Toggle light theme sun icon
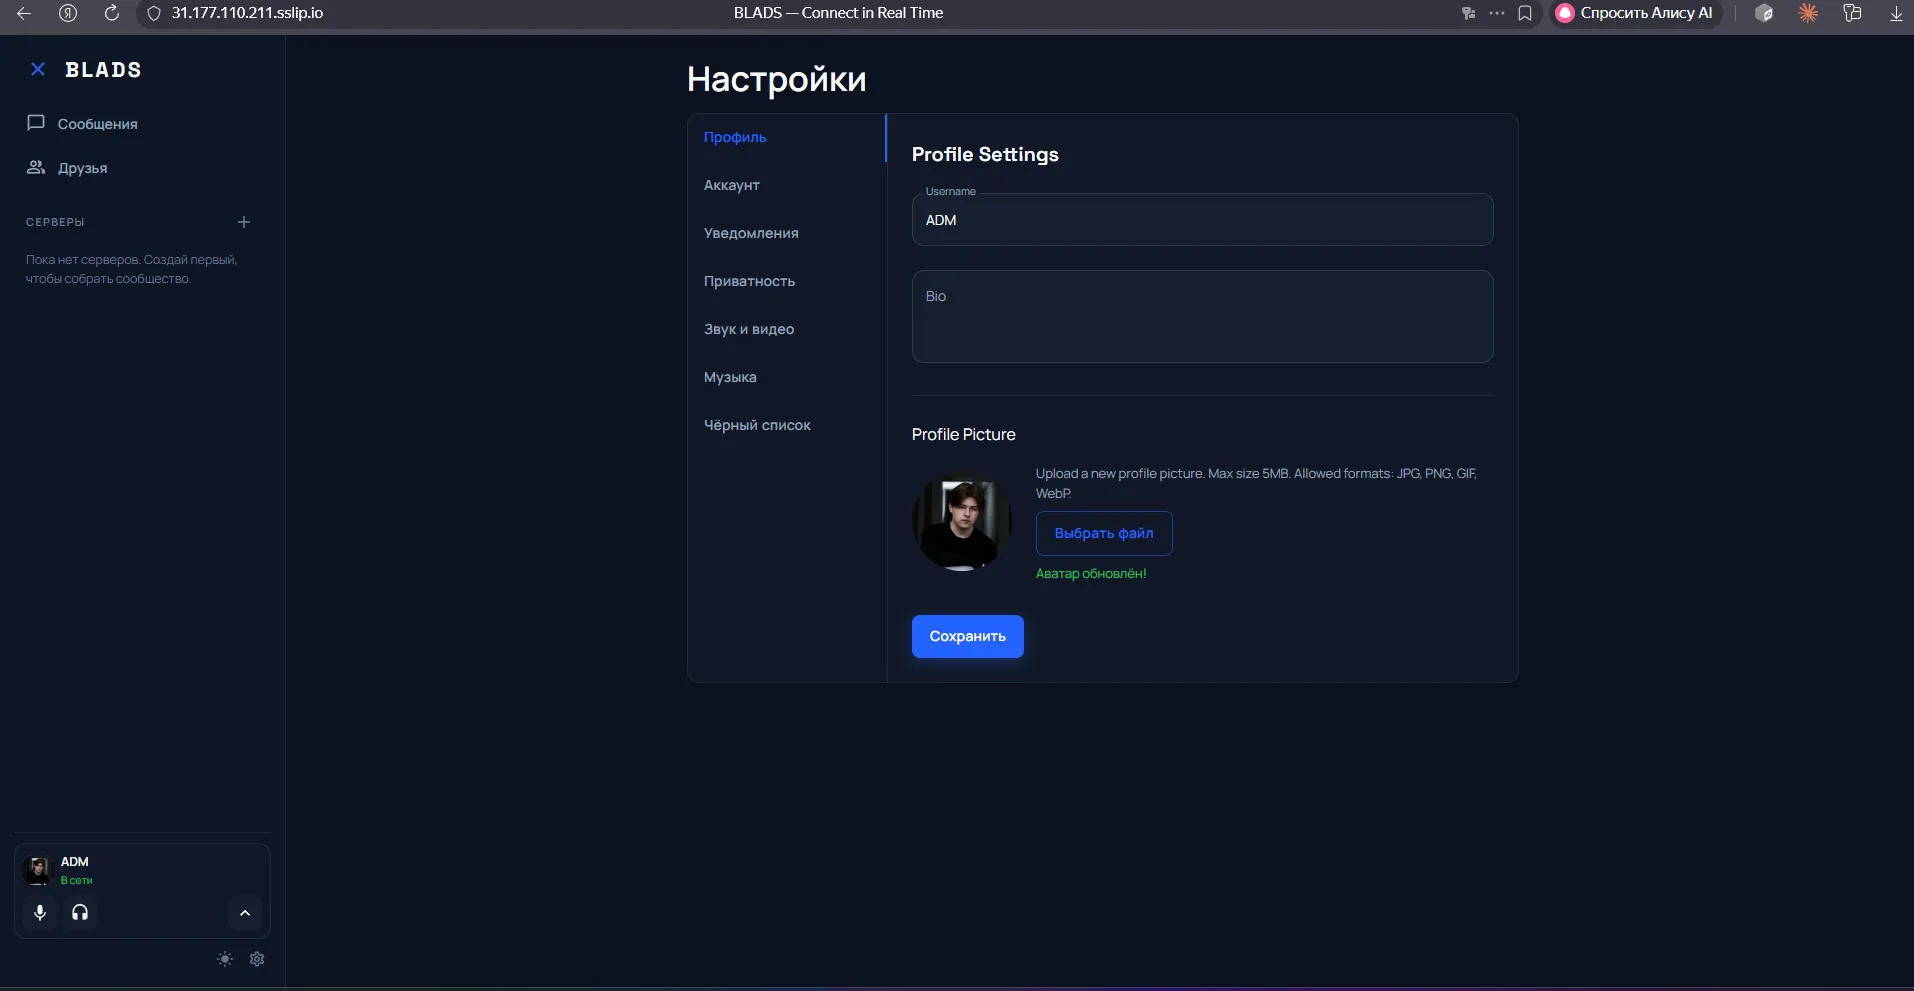The image size is (1914, 991). click(225, 959)
